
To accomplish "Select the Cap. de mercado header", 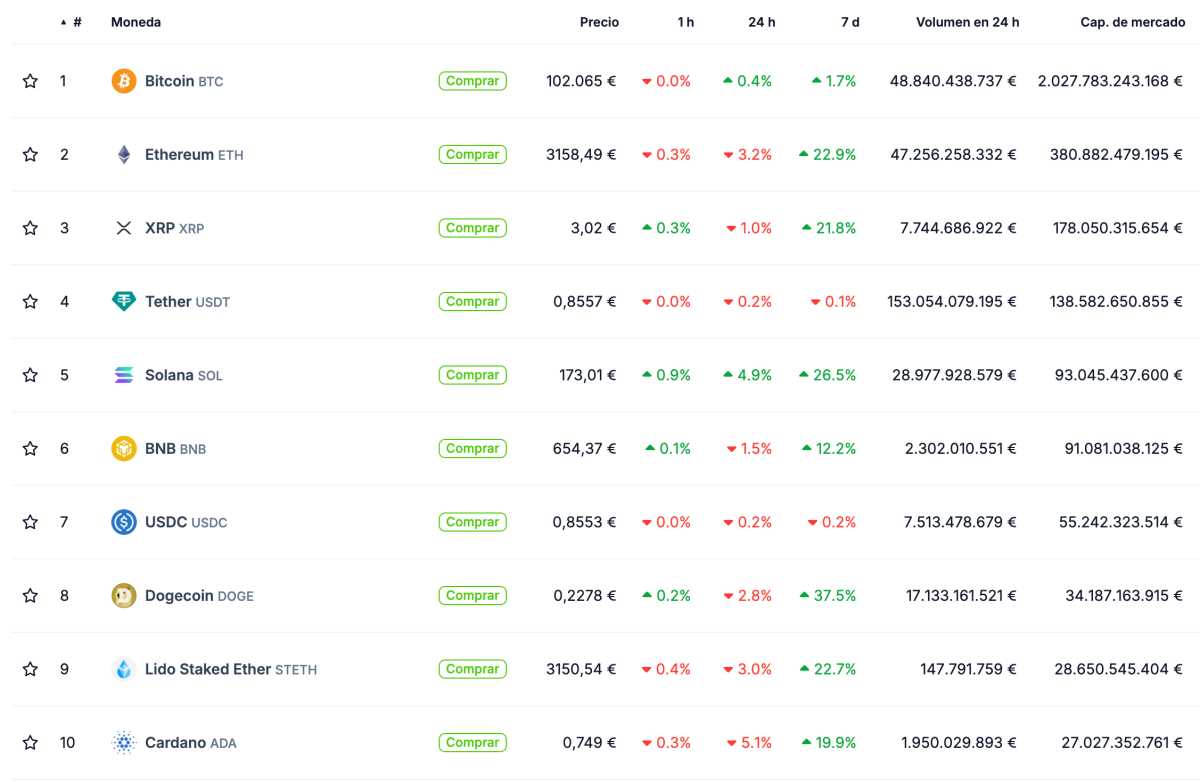I will click(1133, 21).
